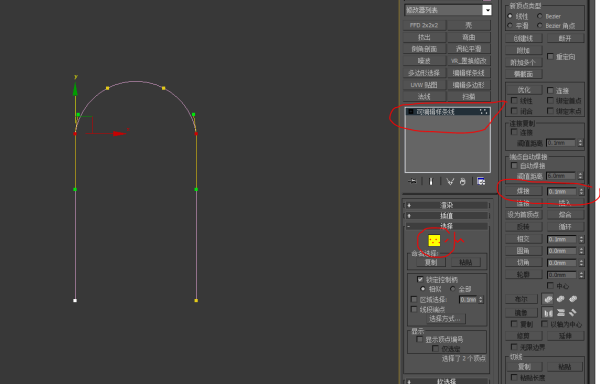Select the Mirror both axes icon
The height and width of the screenshot is (384, 600).
point(573,313)
